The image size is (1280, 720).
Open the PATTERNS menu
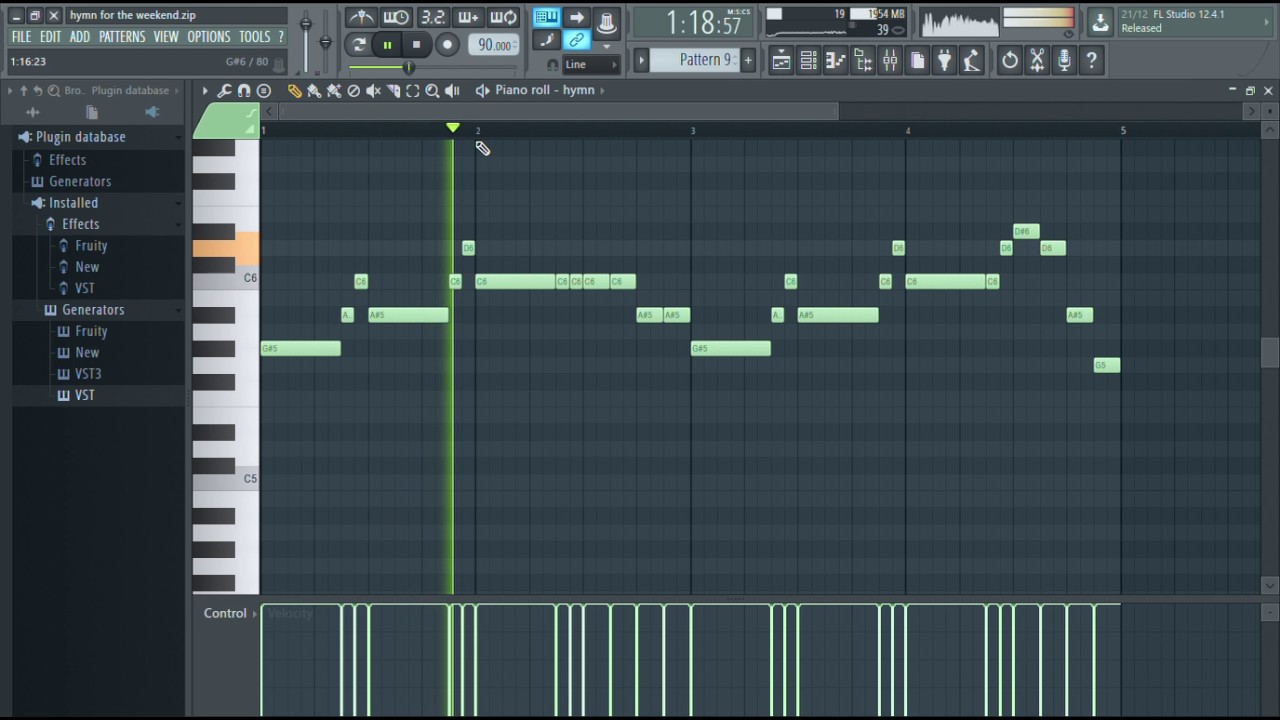(x=122, y=37)
